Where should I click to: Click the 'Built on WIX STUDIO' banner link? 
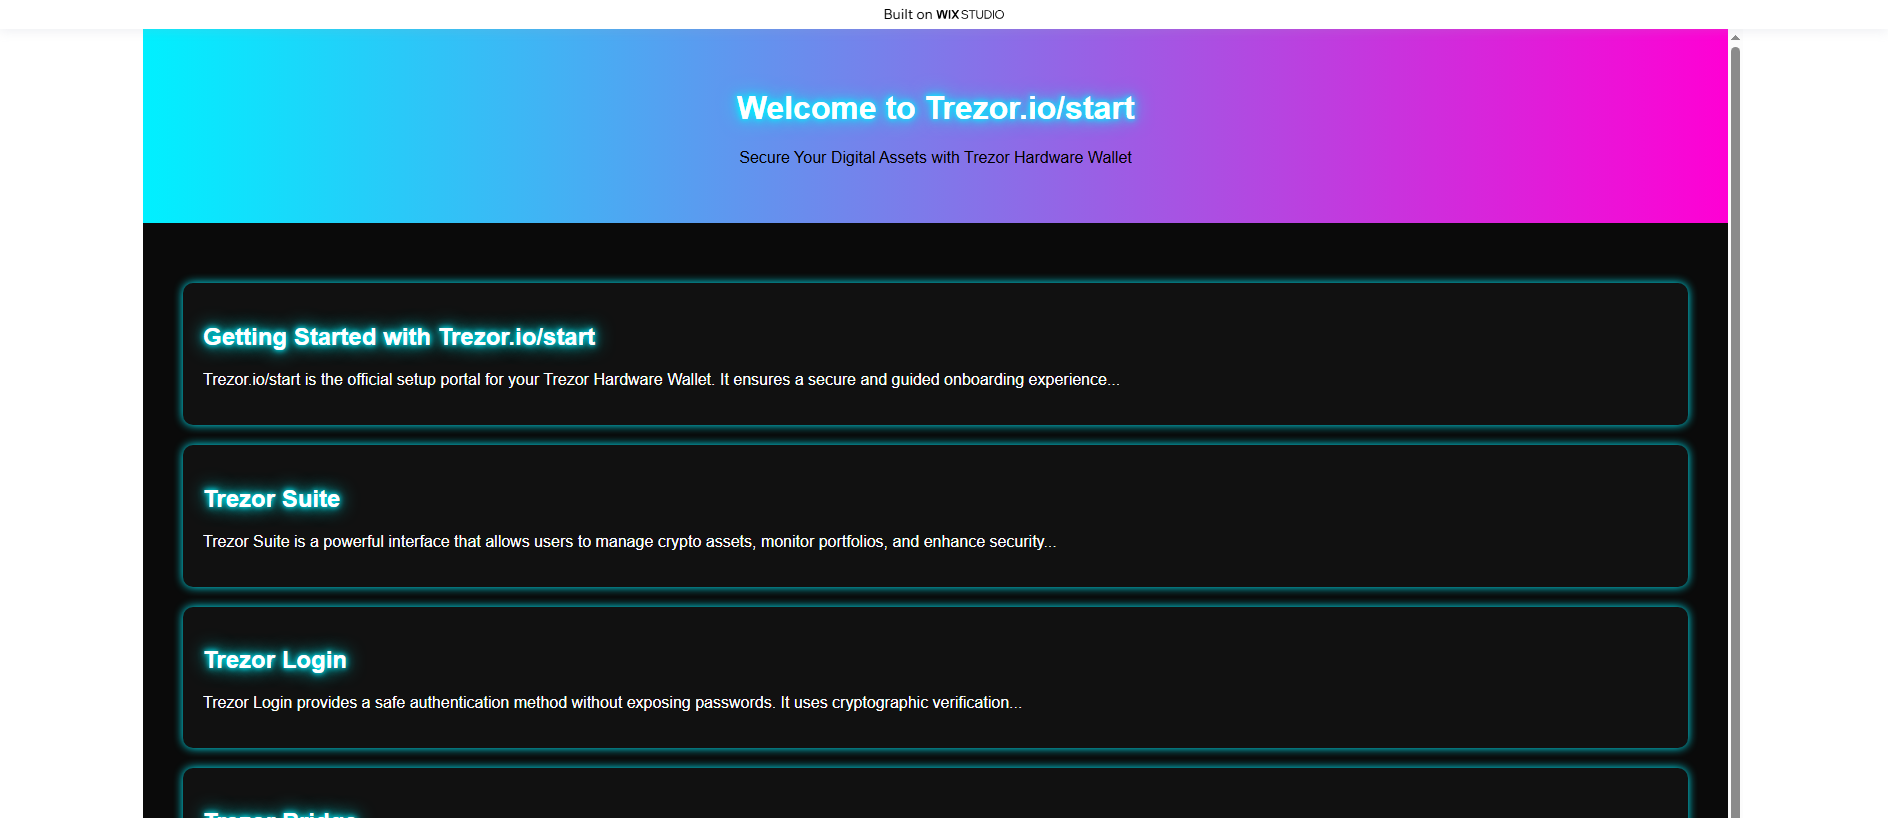tap(943, 14)
